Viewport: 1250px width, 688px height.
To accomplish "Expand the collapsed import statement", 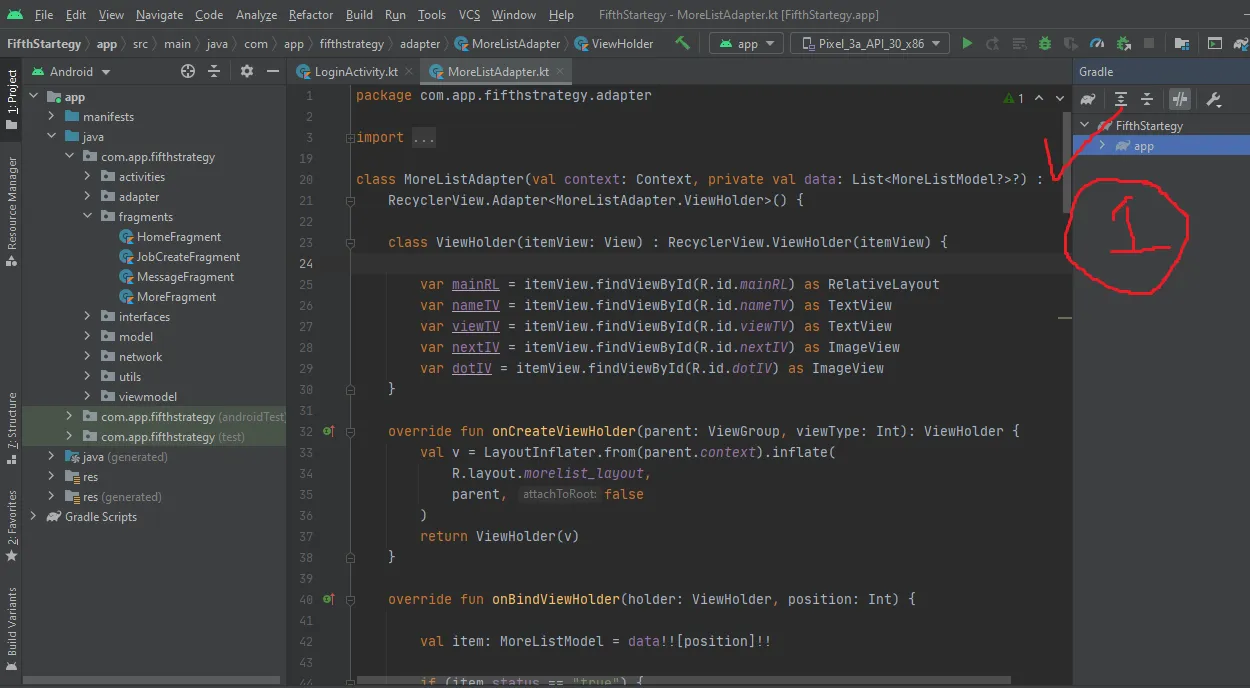I will [423, 138].
